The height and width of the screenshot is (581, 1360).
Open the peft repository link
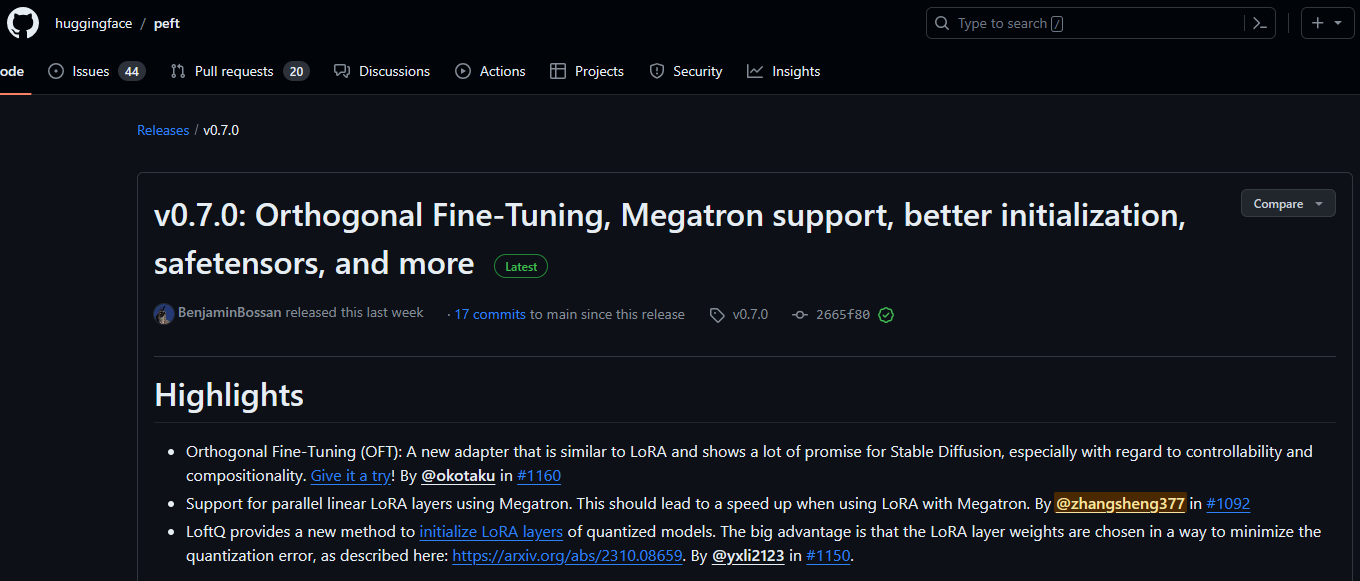point(167,23)
